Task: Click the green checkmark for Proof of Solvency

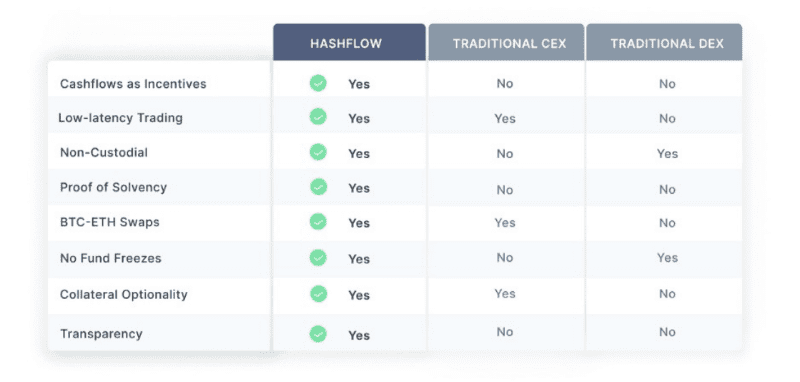Action: tap(318, 187)
